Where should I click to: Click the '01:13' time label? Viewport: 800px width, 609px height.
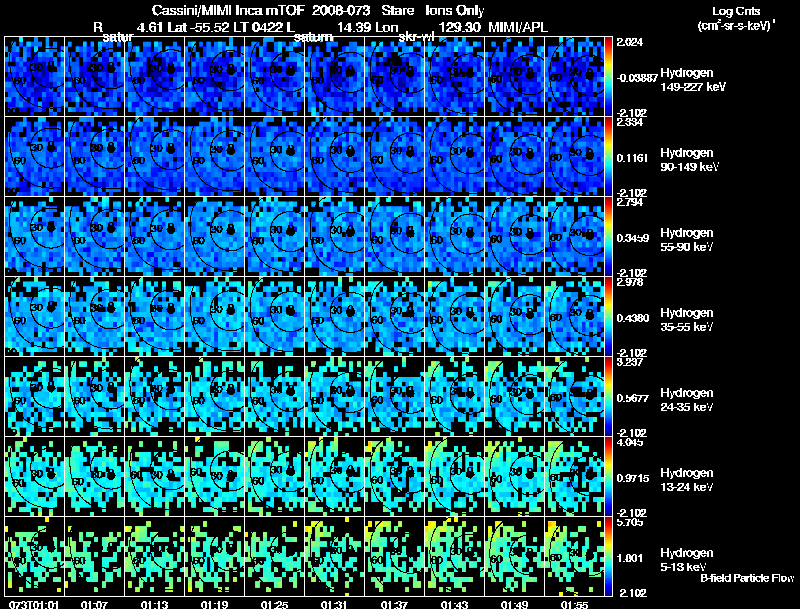(154, 604)
